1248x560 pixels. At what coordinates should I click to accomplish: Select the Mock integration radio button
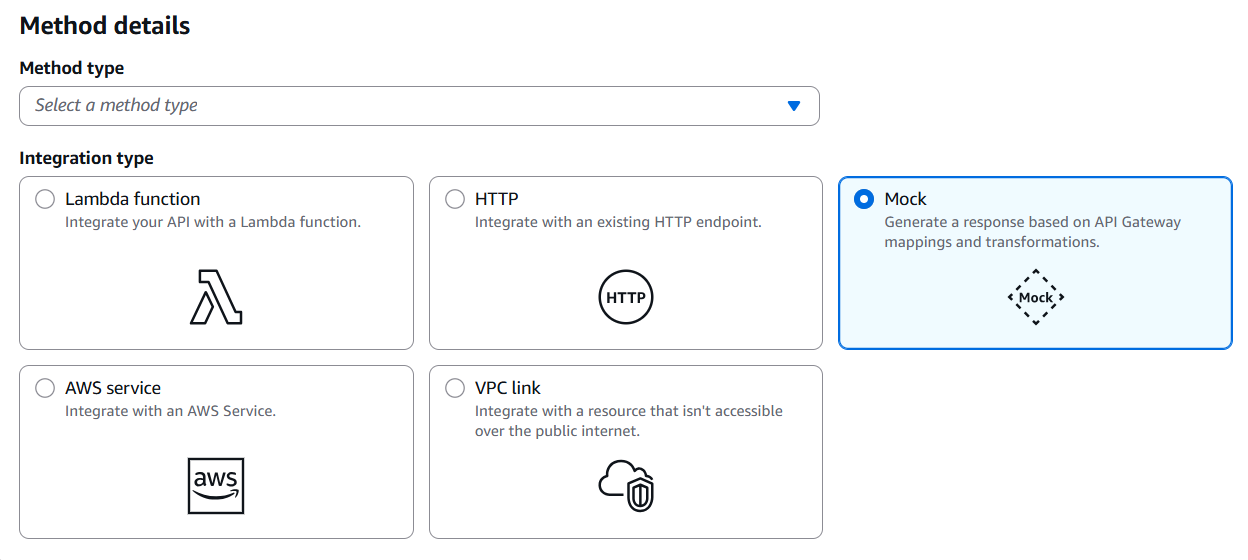864,199
